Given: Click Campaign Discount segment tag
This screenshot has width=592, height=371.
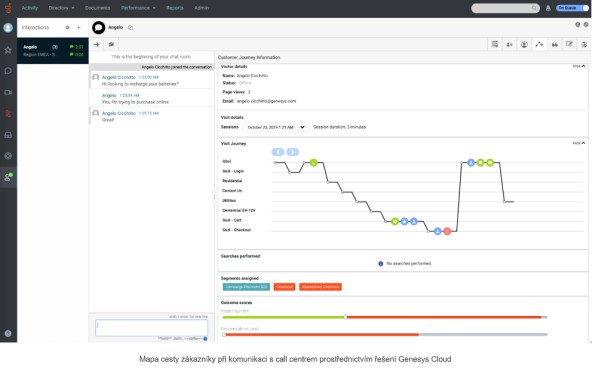Looking at the screenshot, I should click(246, 287).
